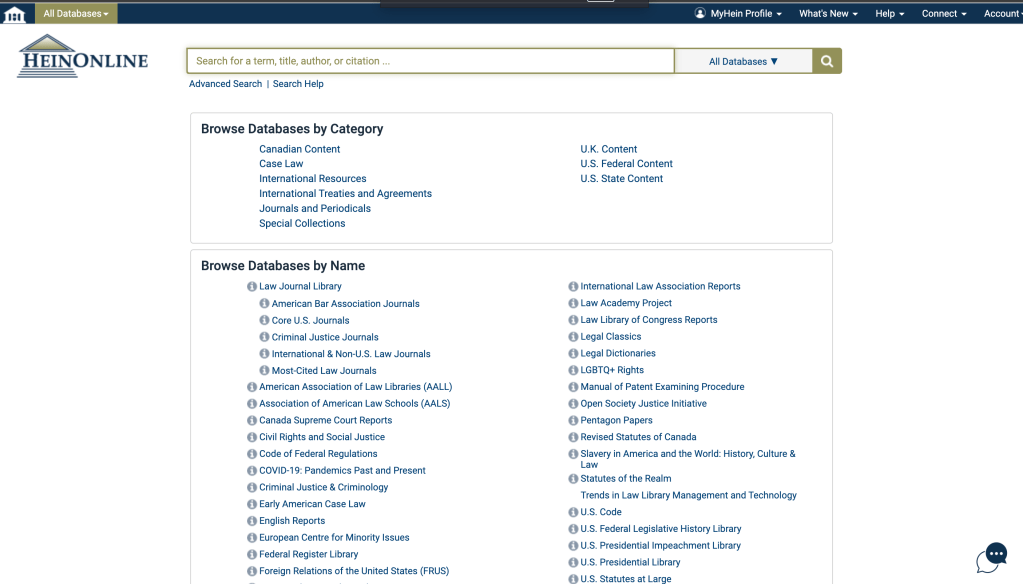The height and width of the screenshot is (584, 1023).
Task: Click info icon beside Federal Register Library
Action: tap(252, 554)
